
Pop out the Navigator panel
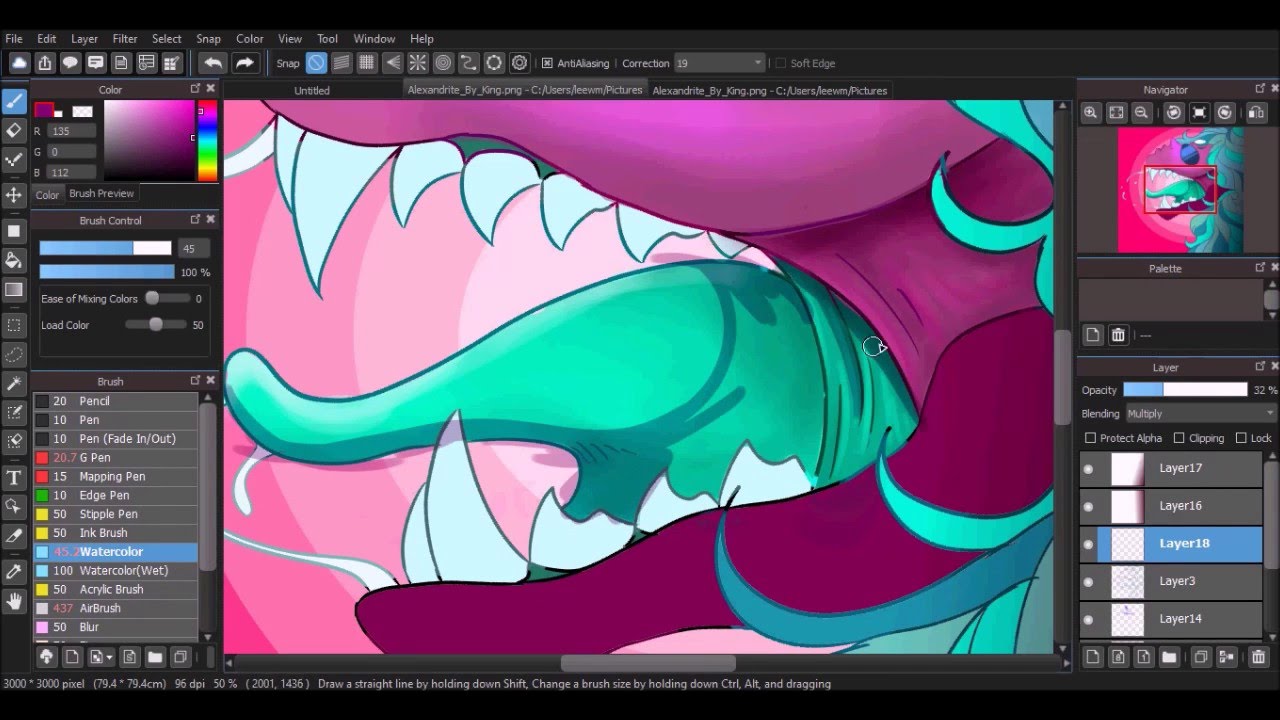[x=1260, y=89]
